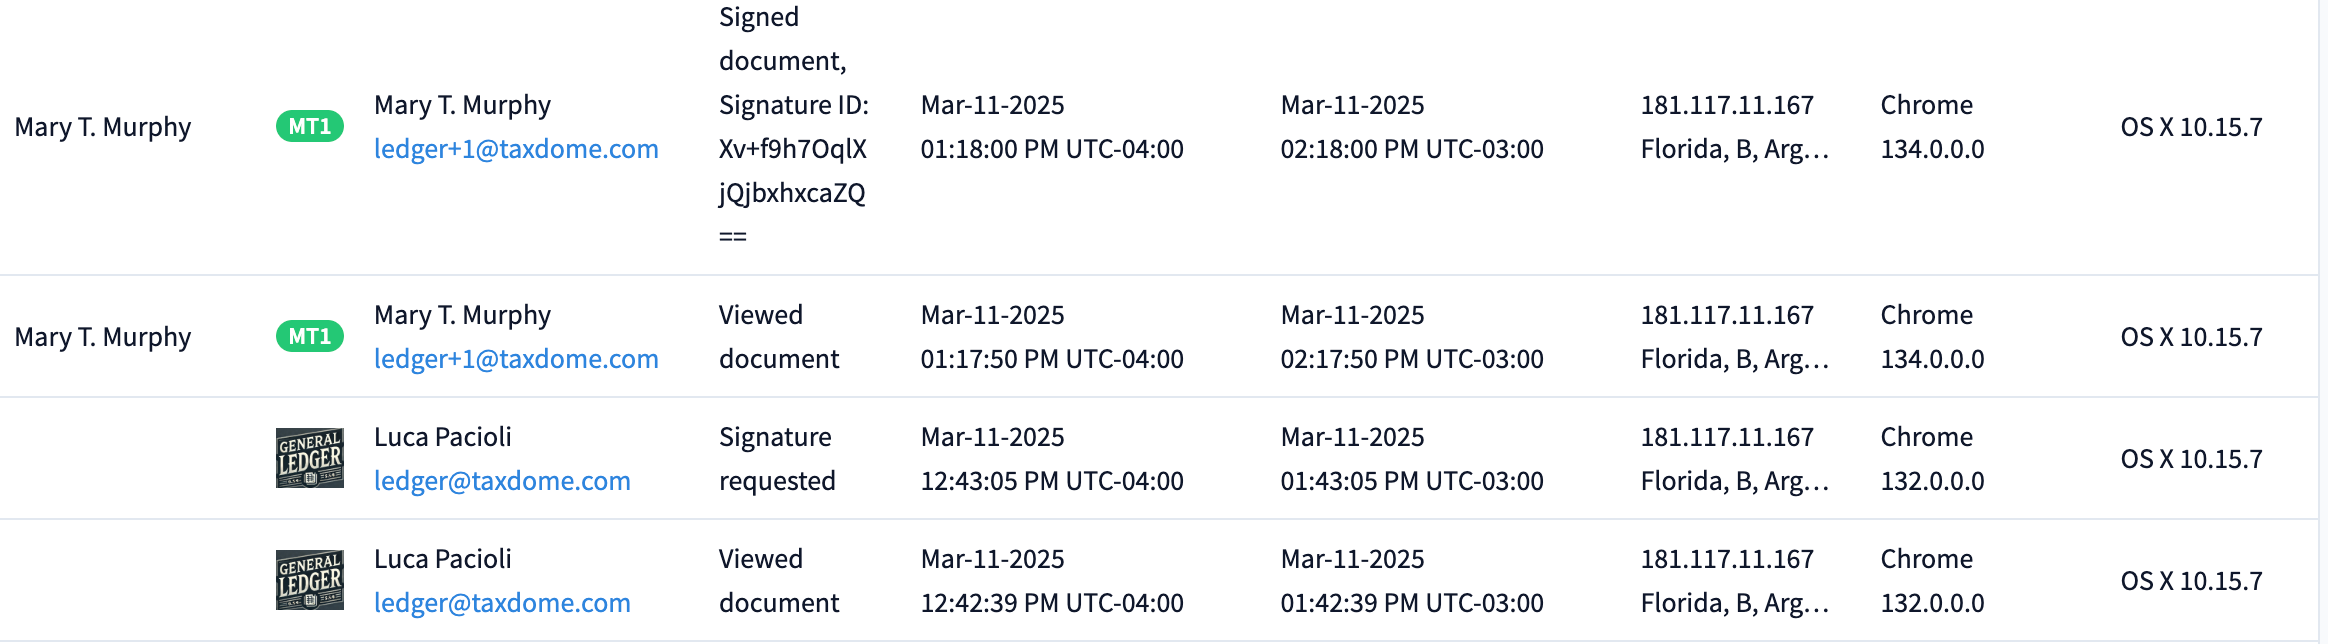Open ledger+1@taxdome.com link in Mary's Viewed document row
The height and width of the screenshot is (644, 2328).
(516, 359)
